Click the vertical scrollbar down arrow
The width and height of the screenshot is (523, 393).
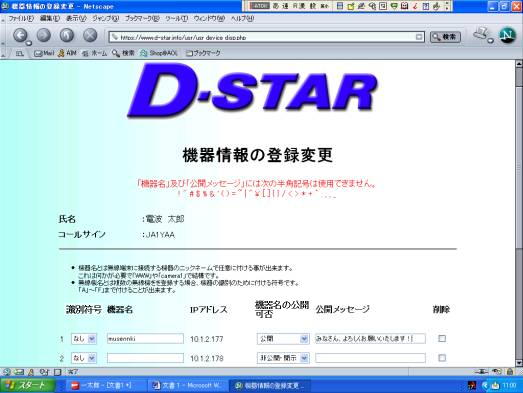click(519, 363)
